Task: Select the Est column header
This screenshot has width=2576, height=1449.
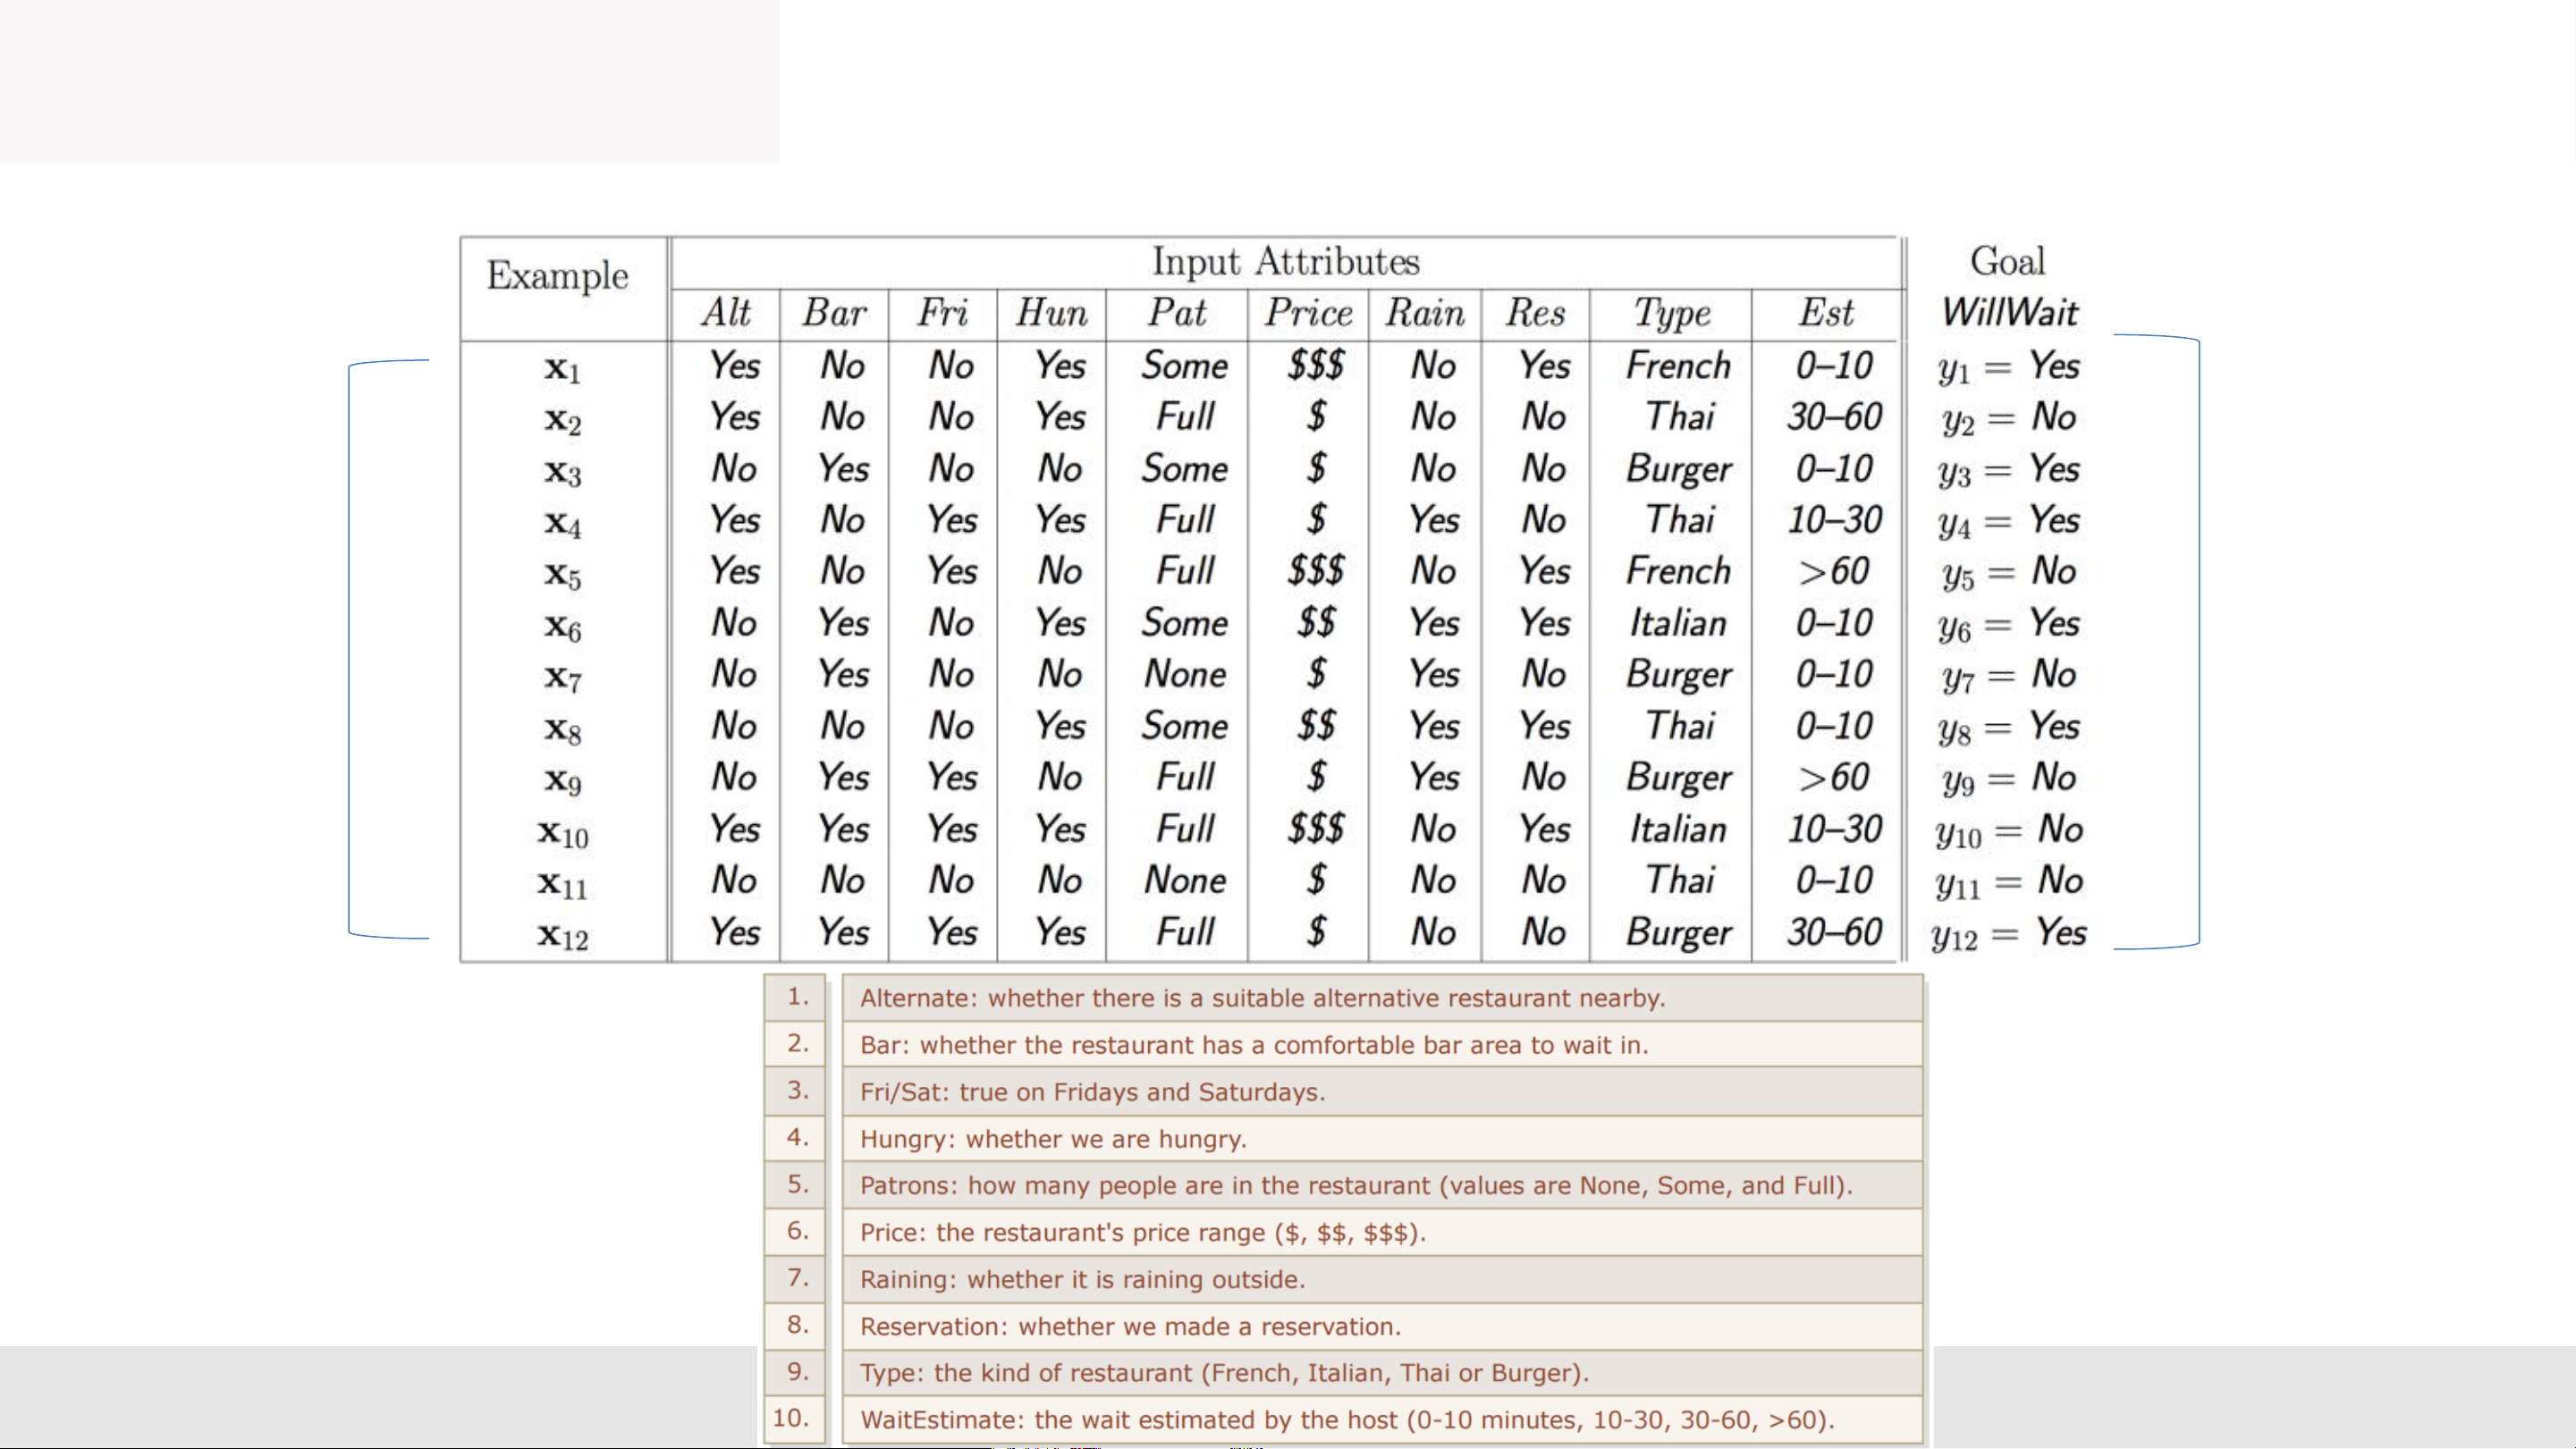Action: 1826,313
